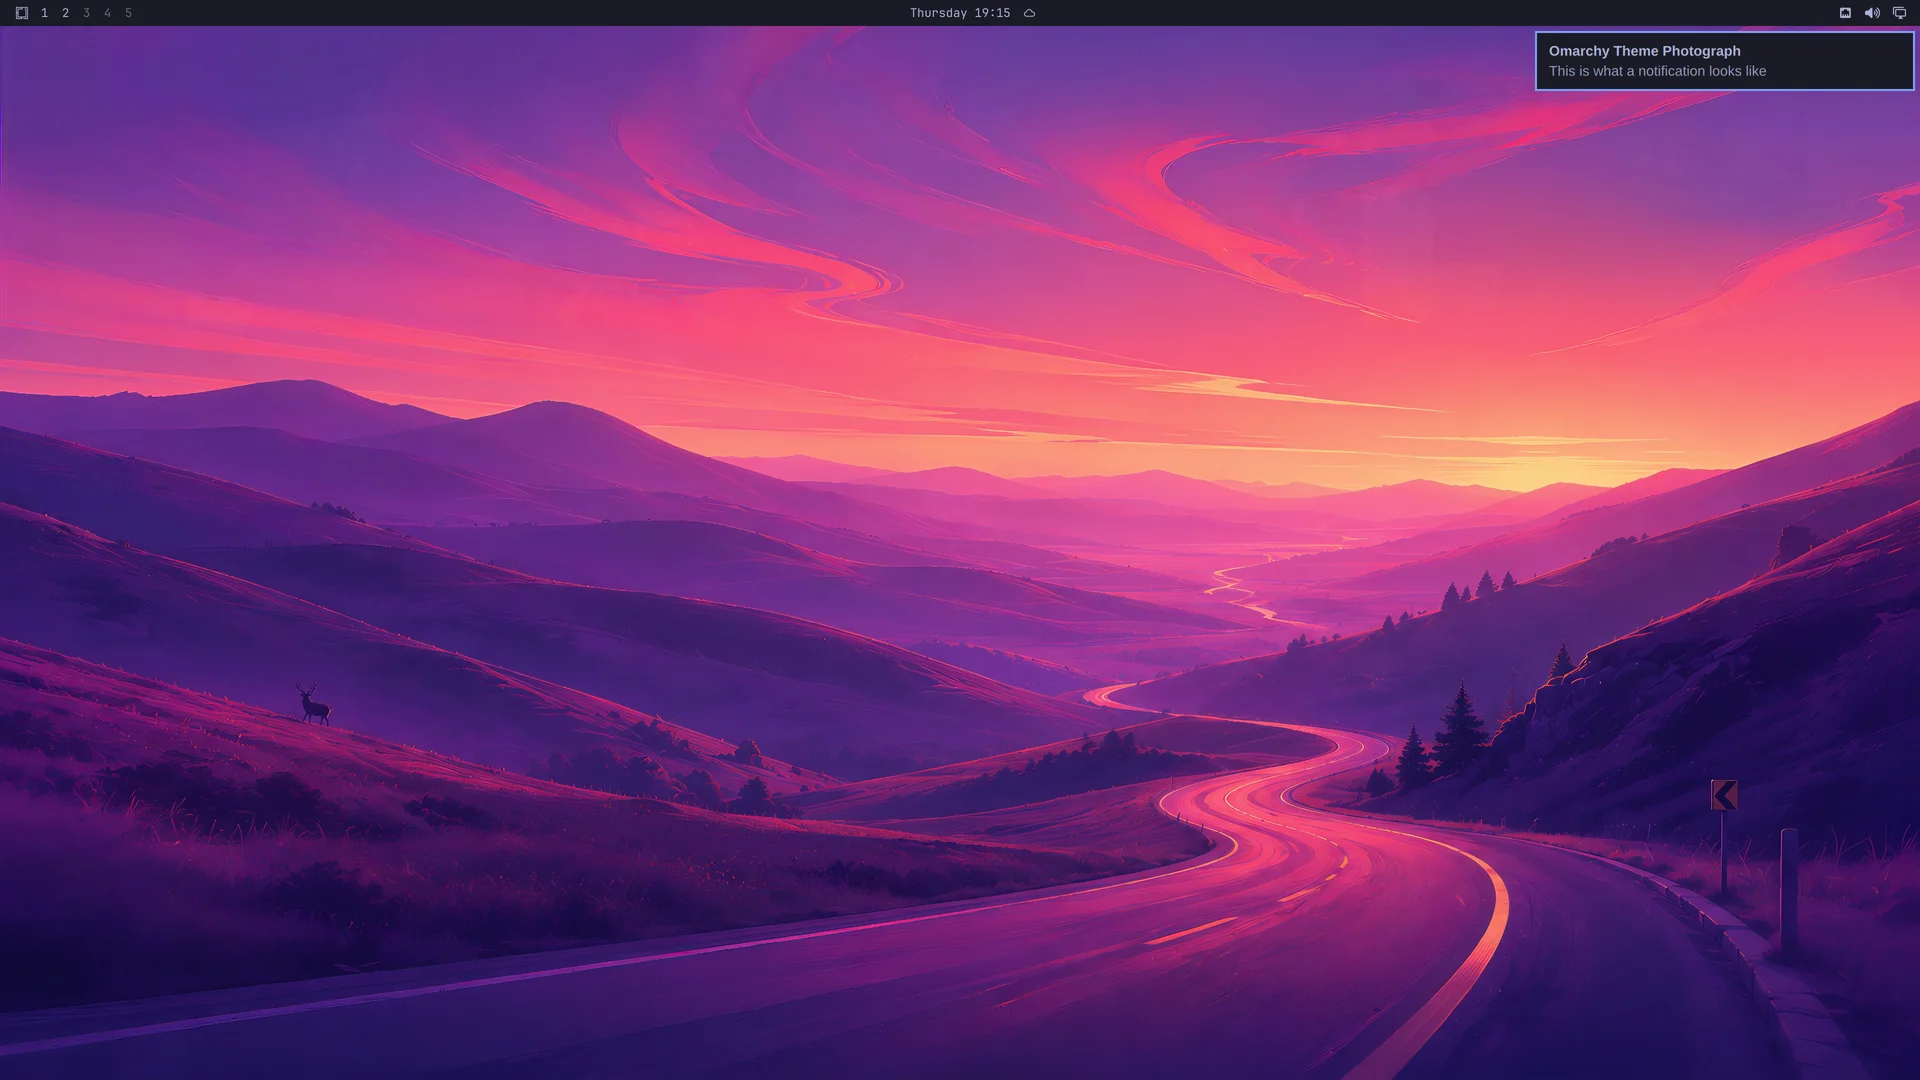Click the chevron road sign on the wallpaper
This screenshot has height=1080, width=1920.
pyautogui.click(x=1724, y=795)
